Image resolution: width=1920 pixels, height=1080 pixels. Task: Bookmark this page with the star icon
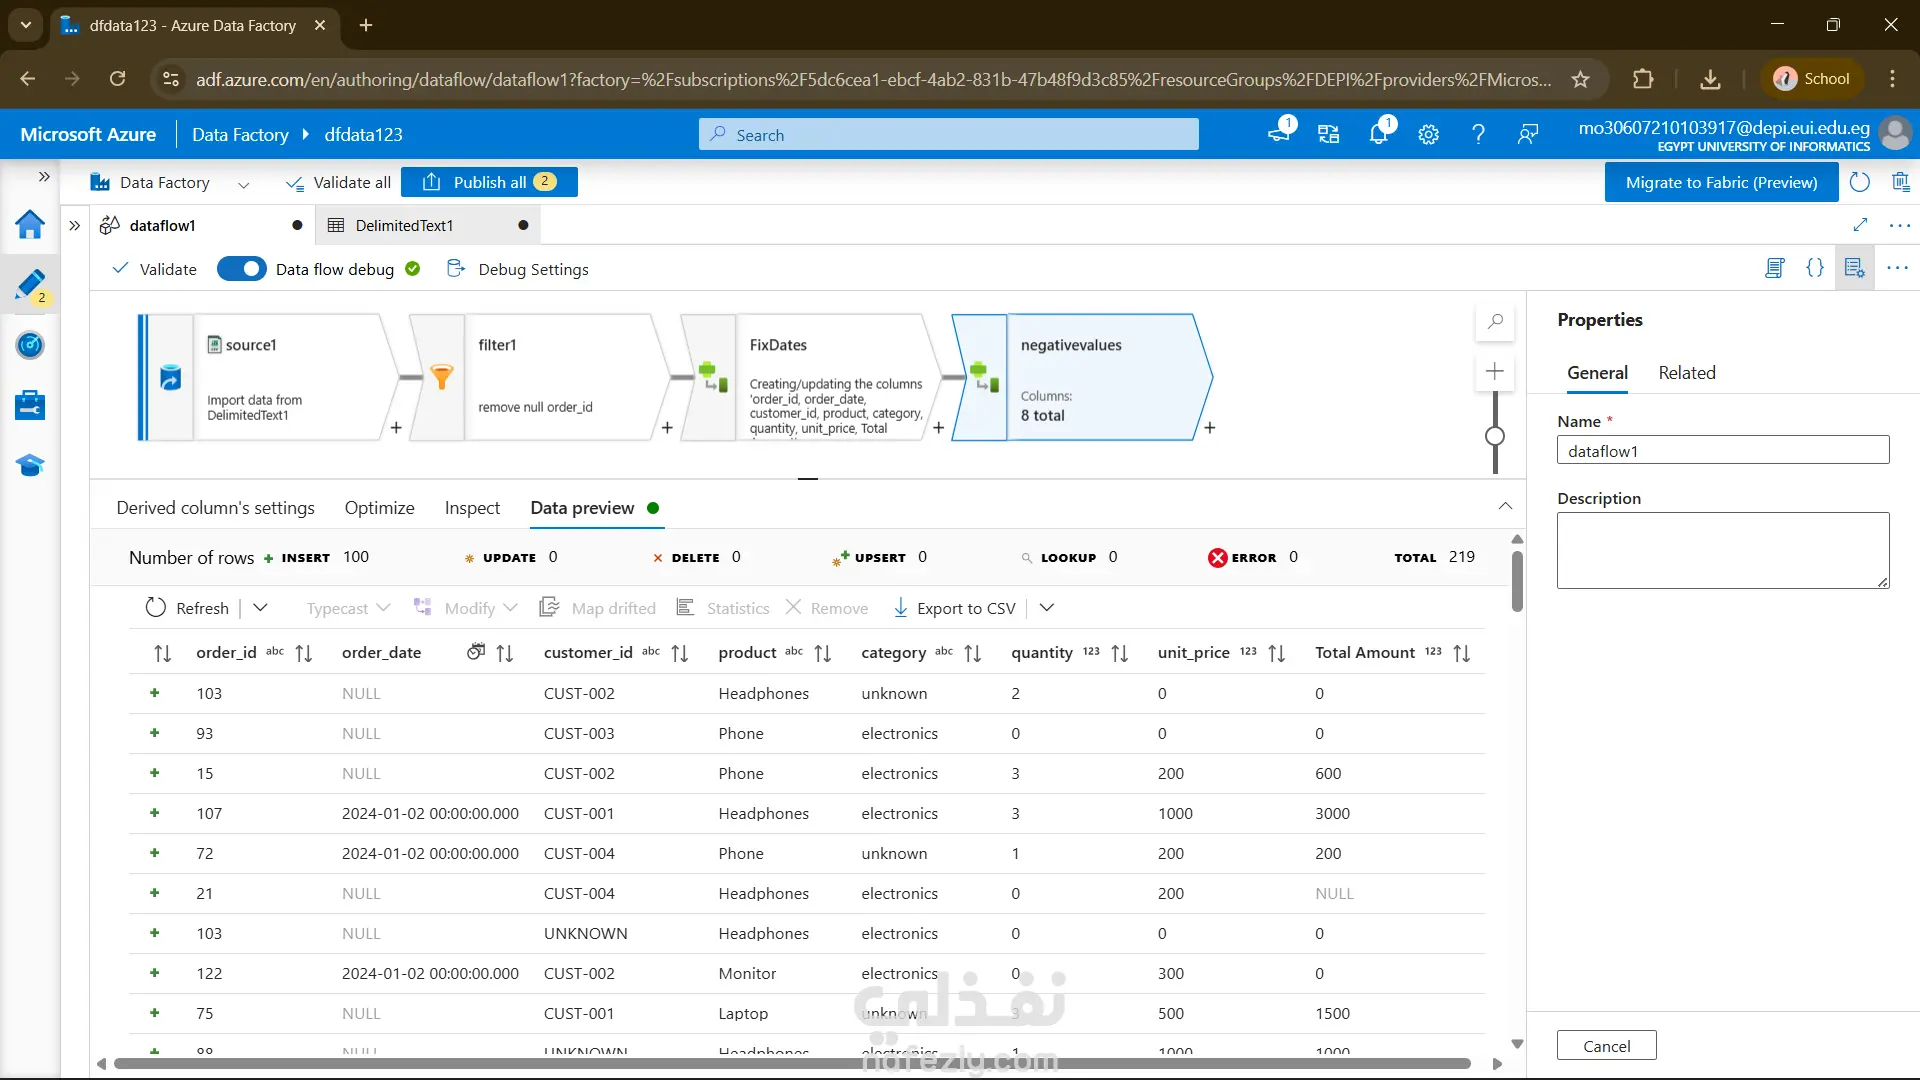[1580, 79]
